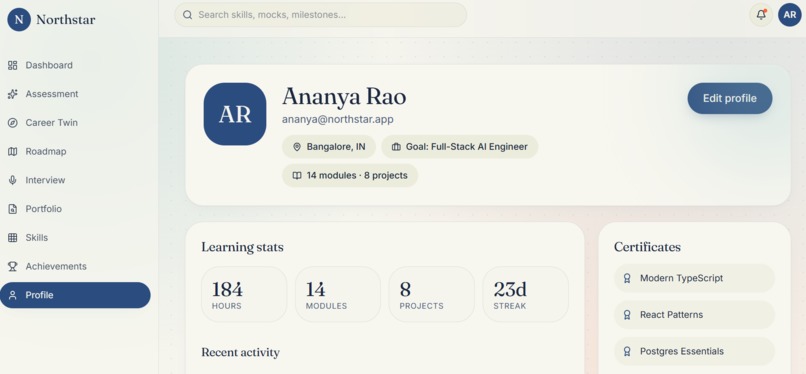Click the Ananya Rao name heading

344,97
